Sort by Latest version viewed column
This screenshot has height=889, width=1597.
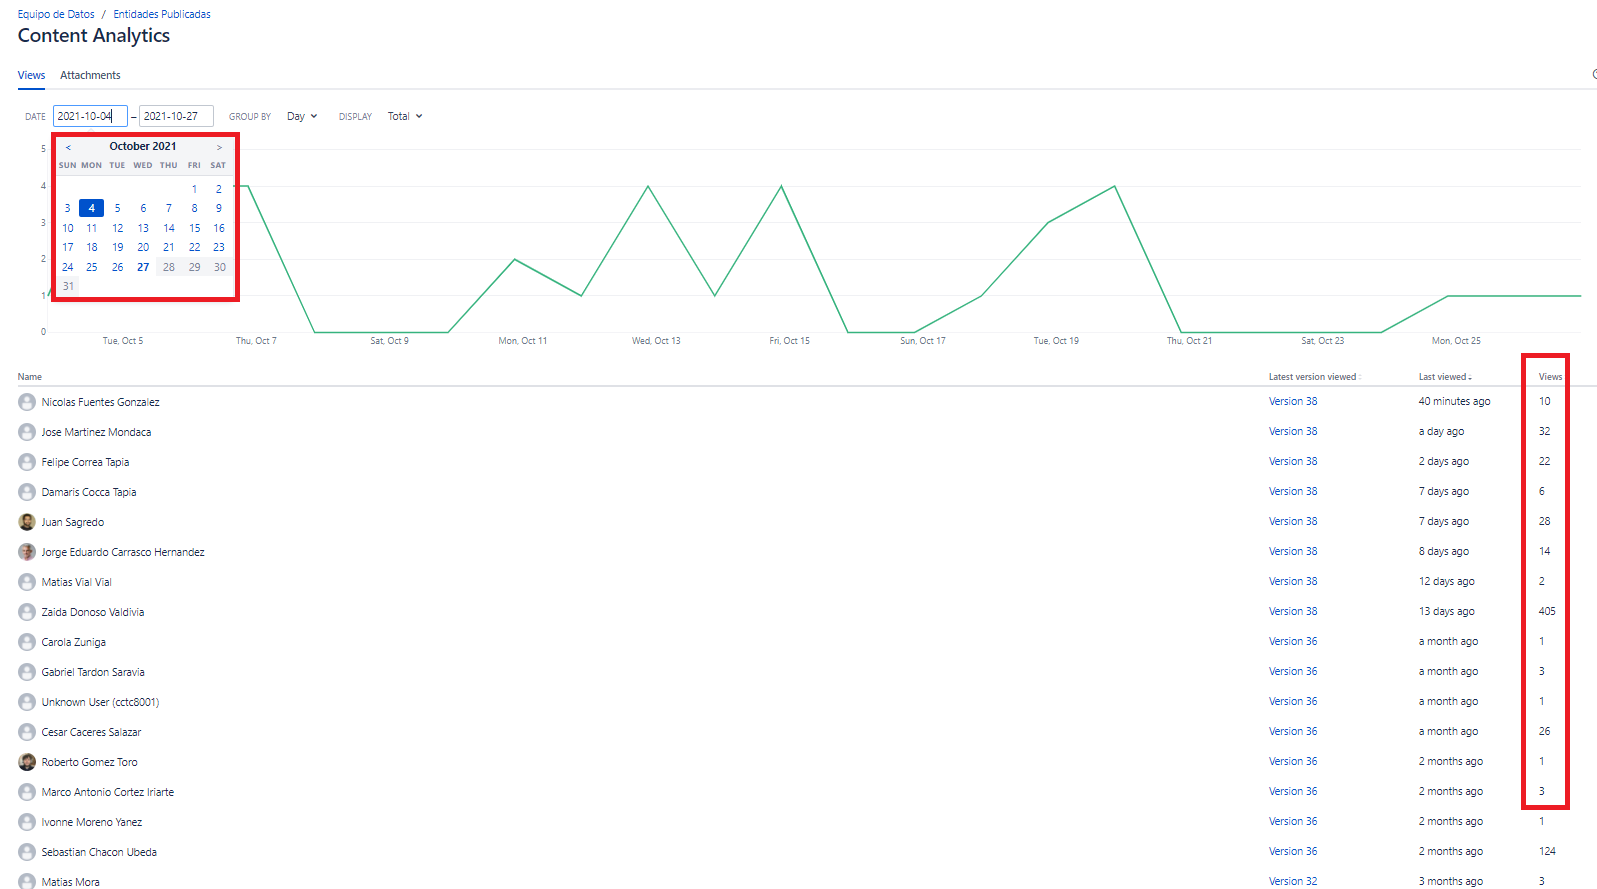pyautogui.click(x=1314, y=377)
